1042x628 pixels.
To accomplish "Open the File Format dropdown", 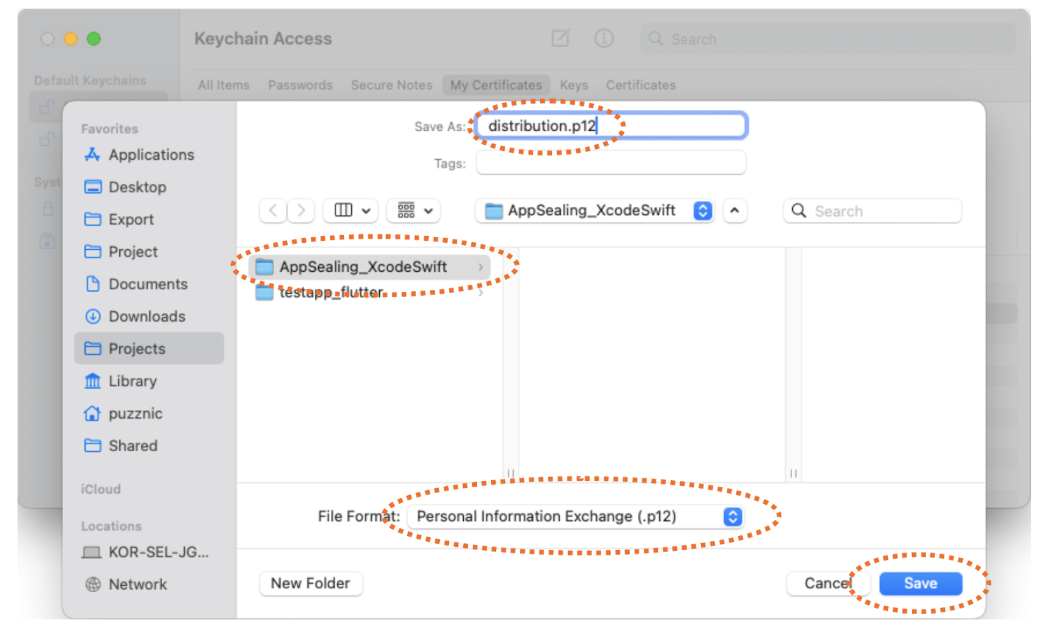I will pyautogui.click(x=576, y=516).
